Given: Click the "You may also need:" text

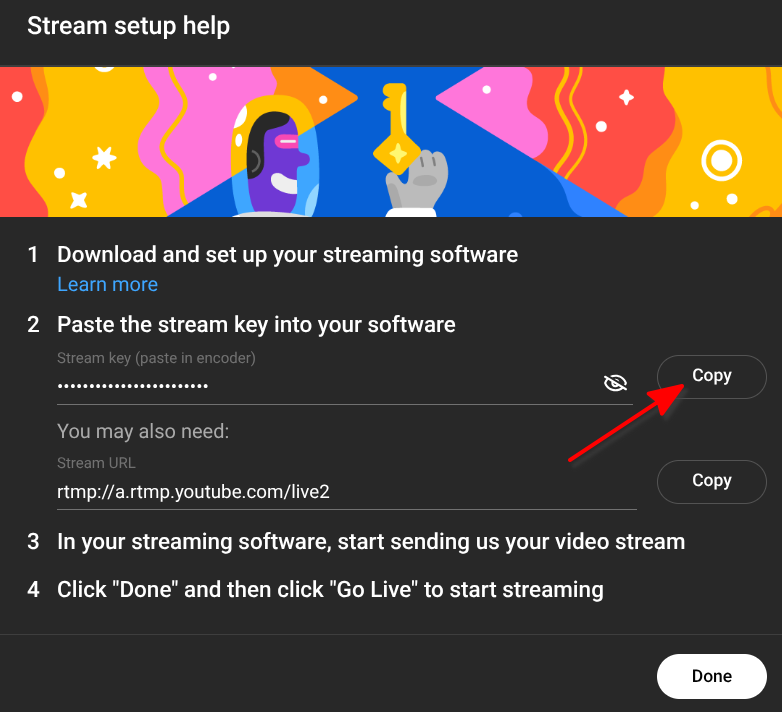Looking at the screenshot, I should [x=143, y=432].
